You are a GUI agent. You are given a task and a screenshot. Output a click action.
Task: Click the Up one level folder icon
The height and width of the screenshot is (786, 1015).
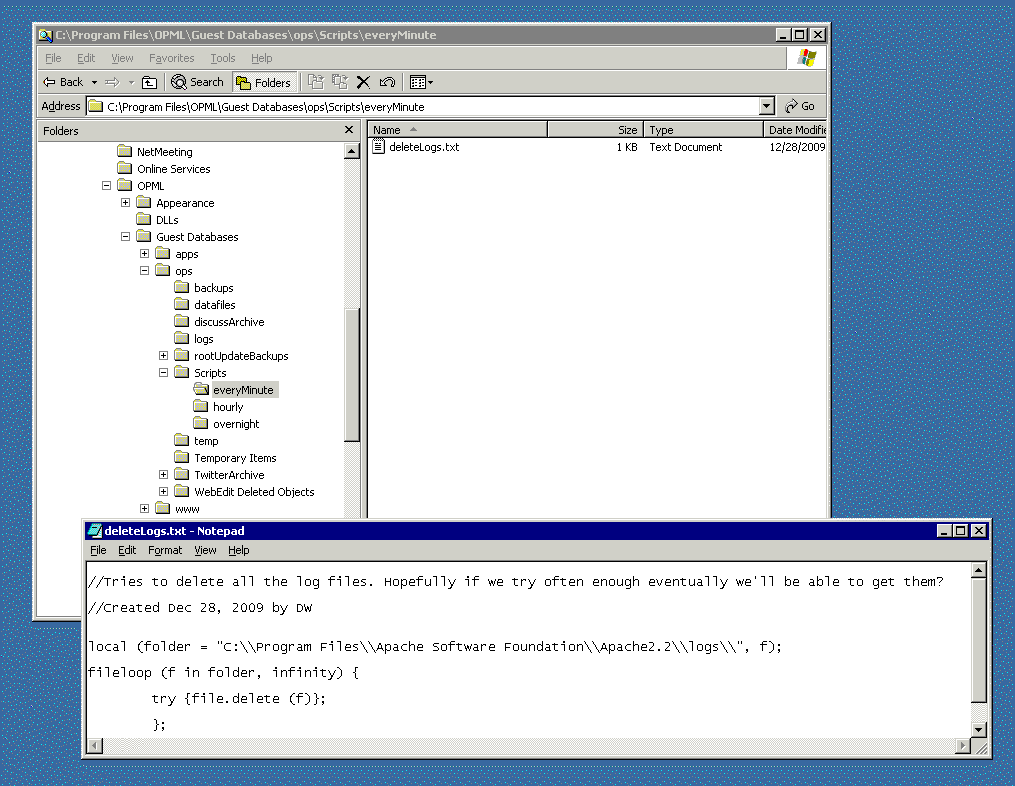pyautogui.click(x=149, y=82)
